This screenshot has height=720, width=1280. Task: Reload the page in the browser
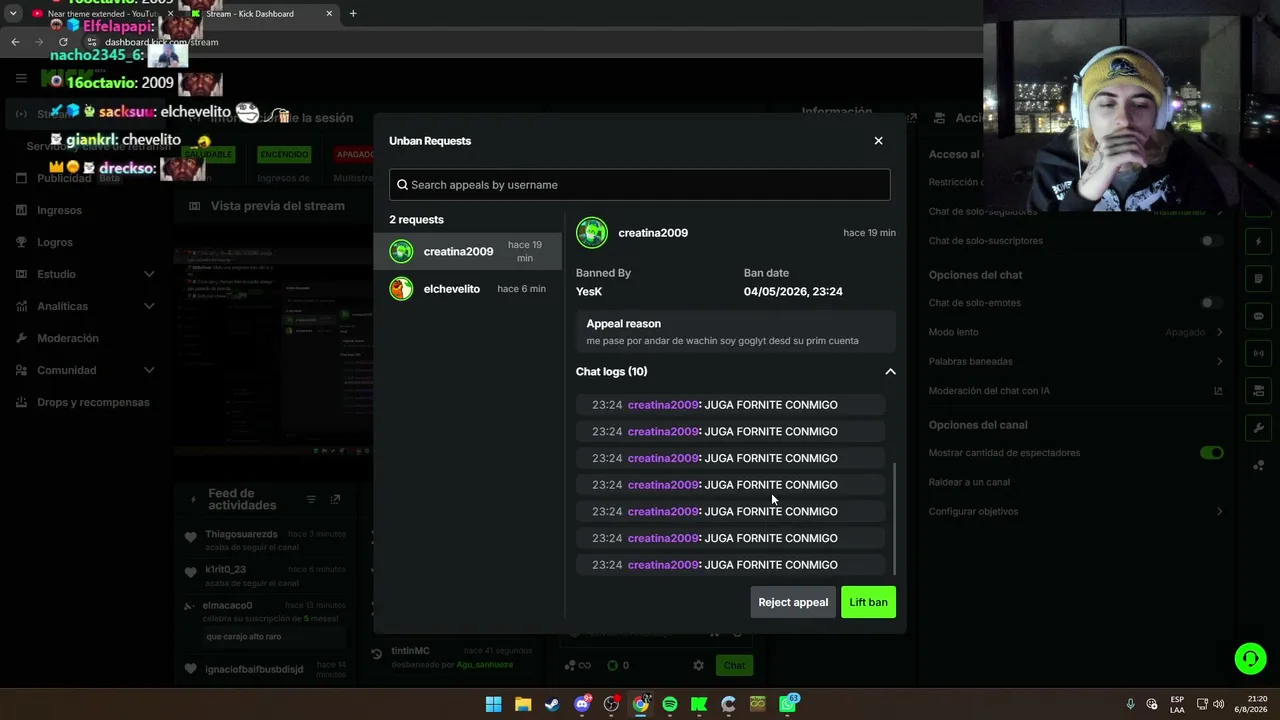tap(63, 42)
